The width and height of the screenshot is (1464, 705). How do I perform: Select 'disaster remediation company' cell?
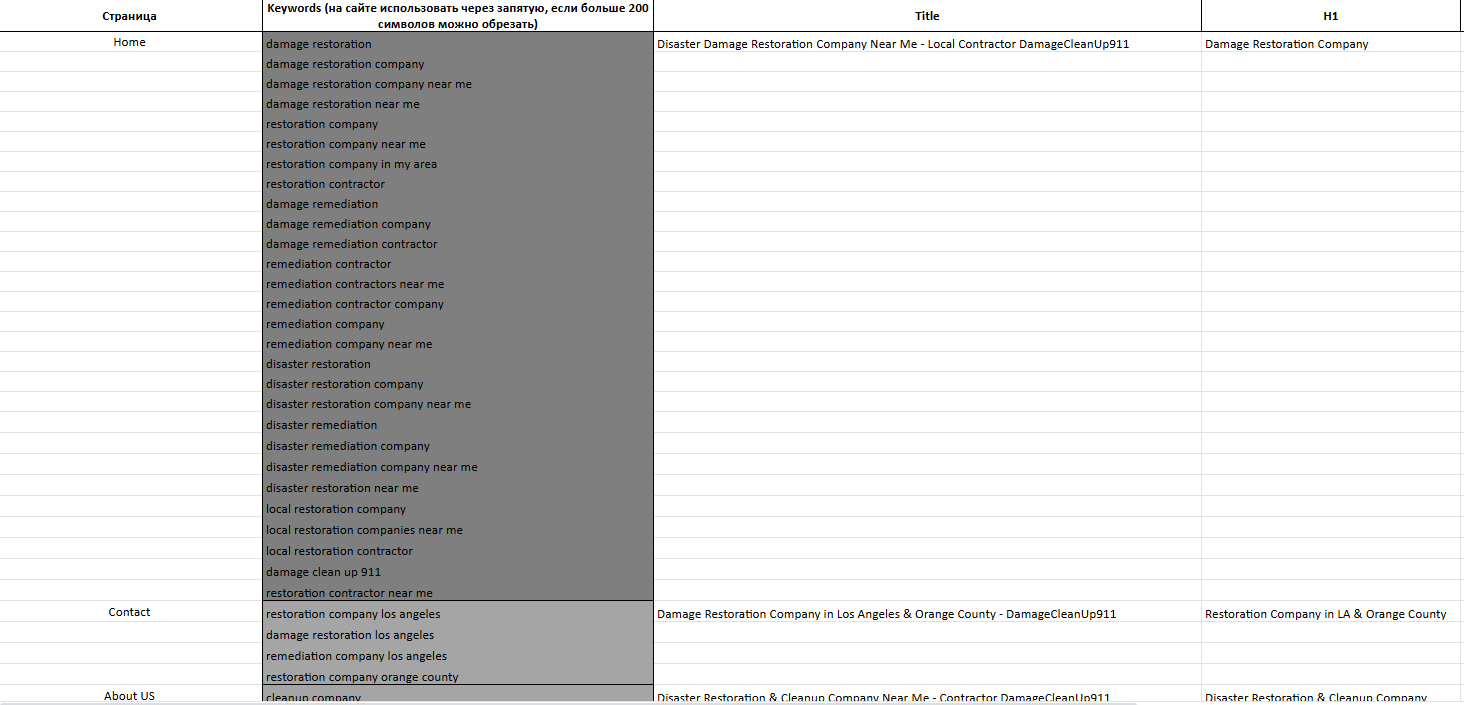pyautogui.click(x=458, y=446)
